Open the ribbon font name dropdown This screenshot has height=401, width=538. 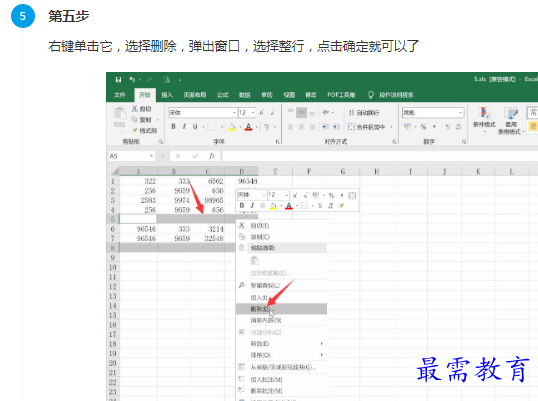[235, 113]
